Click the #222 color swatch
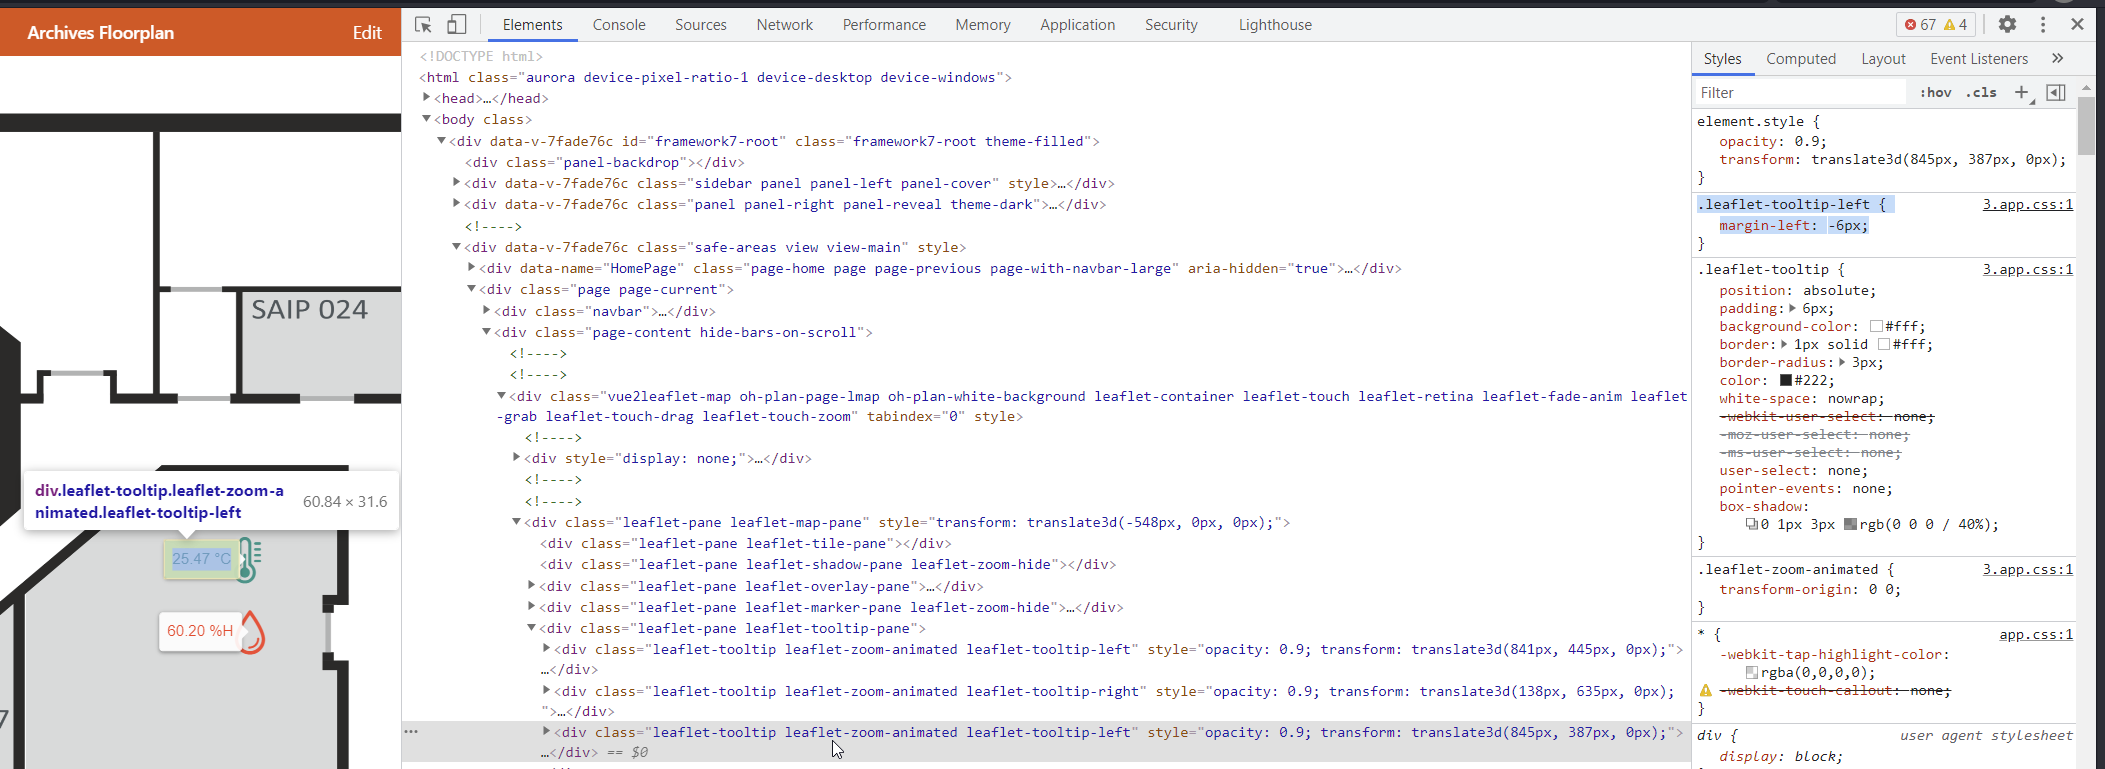Viewport: 2105px width, 769px height. tap(1785, 380)
